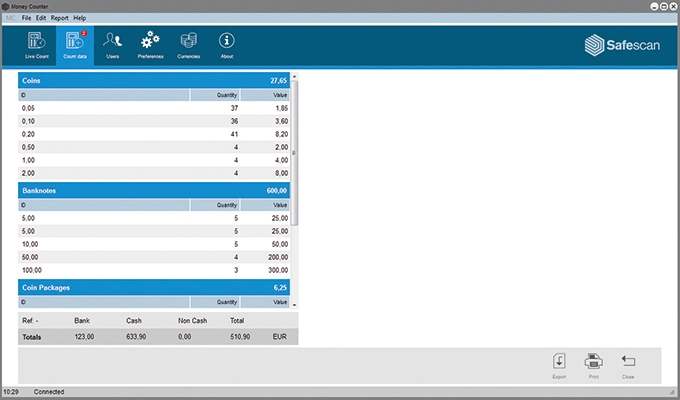The width and height of the screenshot is (680, 400).
Task: Open the Edit menu
Action: point(41,18)
